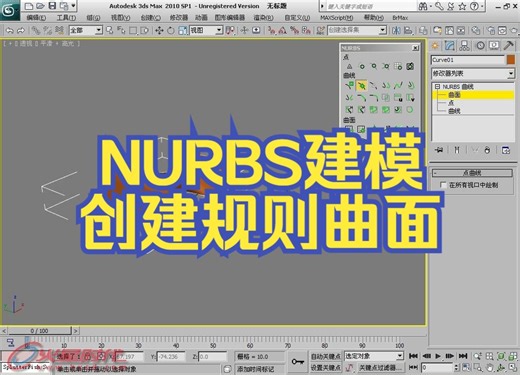The width and height of the screenshot is (520, 375).
Task: Click the last icon in NURBS point row
Action: 410,66
